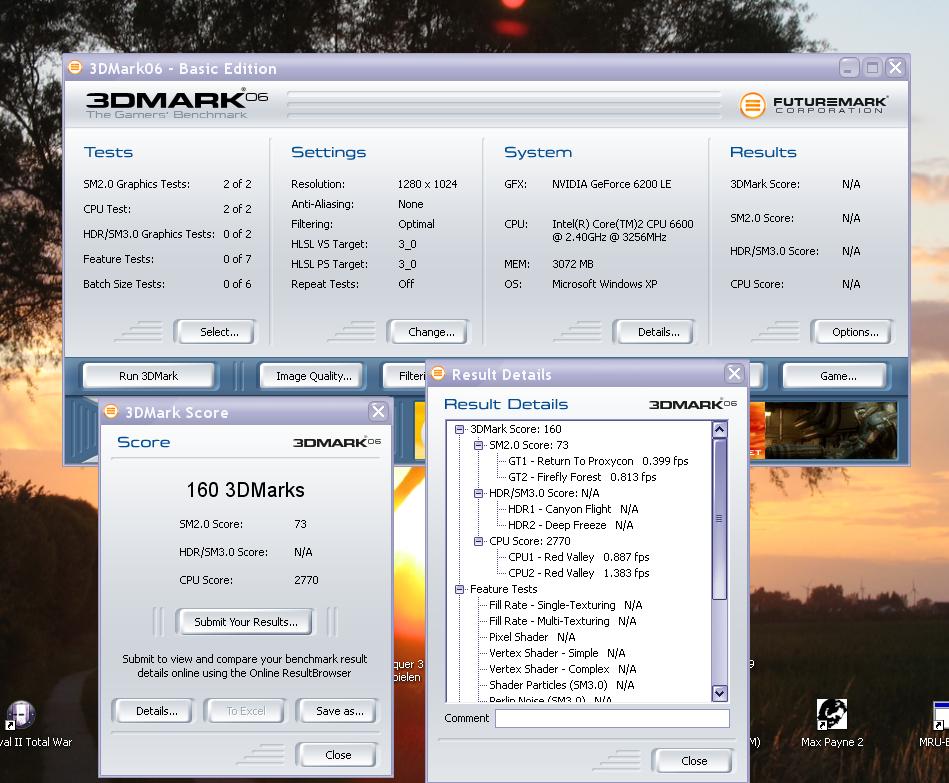
Task: Open the Game... button
Action: coord(835,376)
